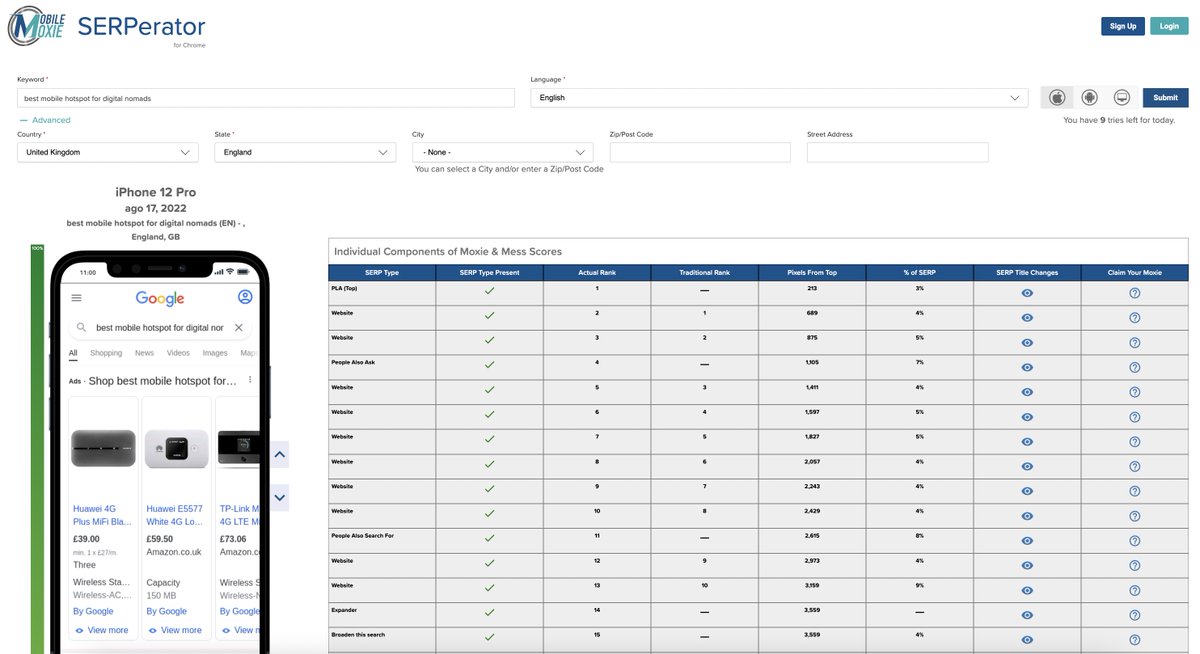Open the Google account avatar icon
The height and width of the screenshot is (654, 1200).
click(x=245, y=297)
